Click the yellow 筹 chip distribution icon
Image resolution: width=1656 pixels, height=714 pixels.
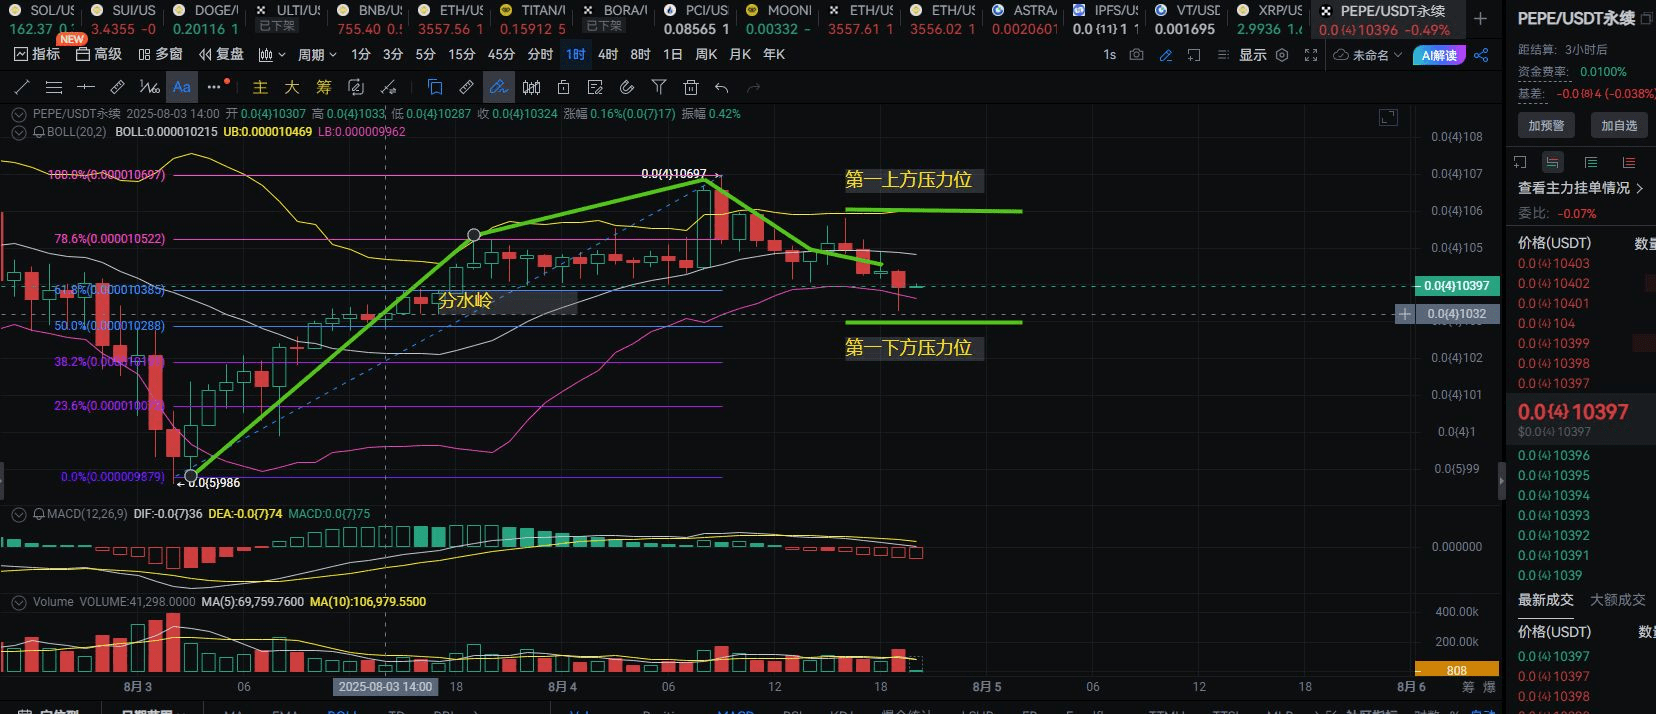pyautogui.click(x=324, y=87)
